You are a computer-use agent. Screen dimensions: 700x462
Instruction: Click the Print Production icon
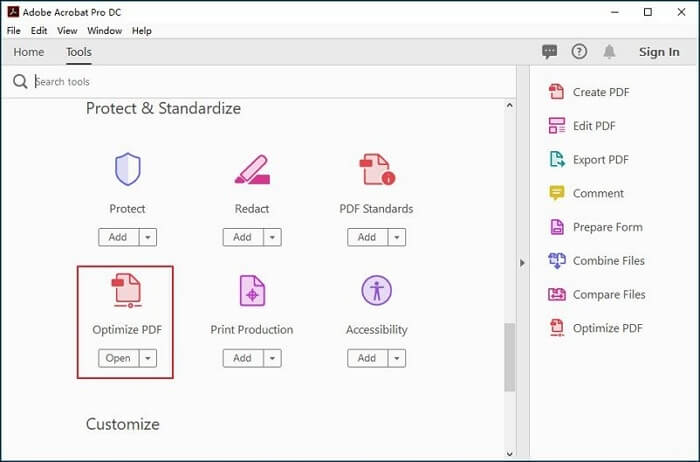pos(252,291)
